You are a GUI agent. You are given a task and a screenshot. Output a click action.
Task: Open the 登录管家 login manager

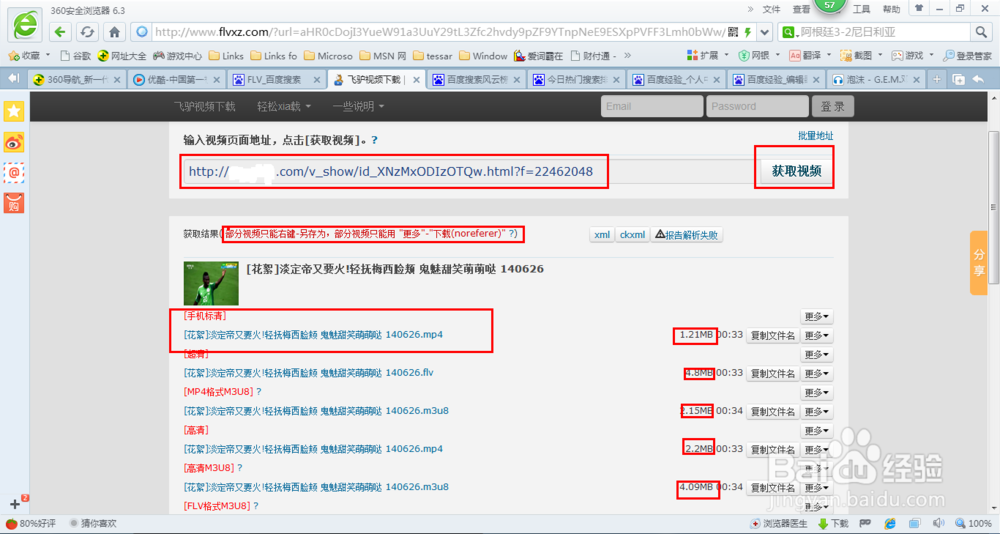coord(967,56)
